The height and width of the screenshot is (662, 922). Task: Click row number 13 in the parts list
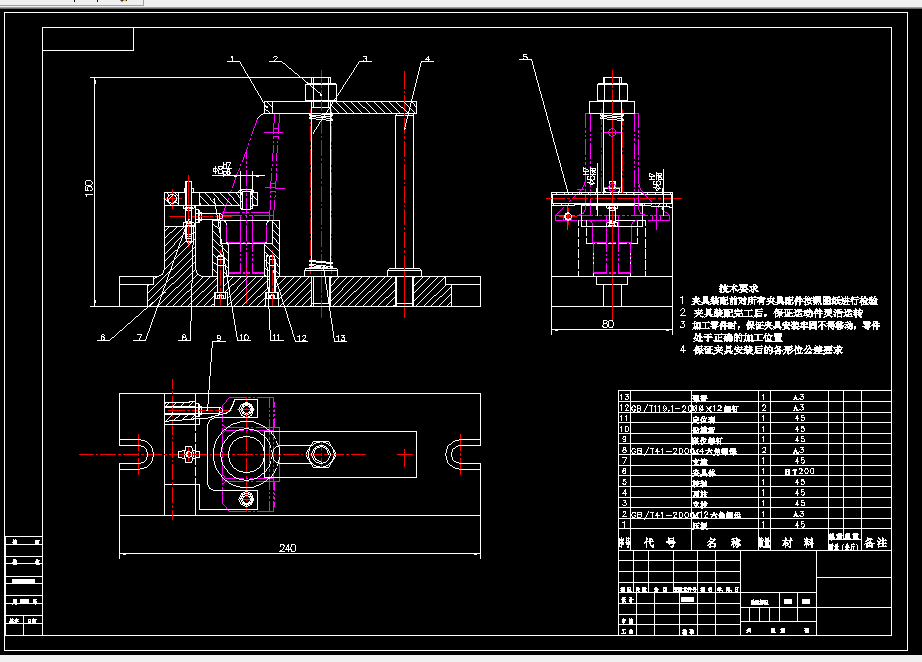624,397
